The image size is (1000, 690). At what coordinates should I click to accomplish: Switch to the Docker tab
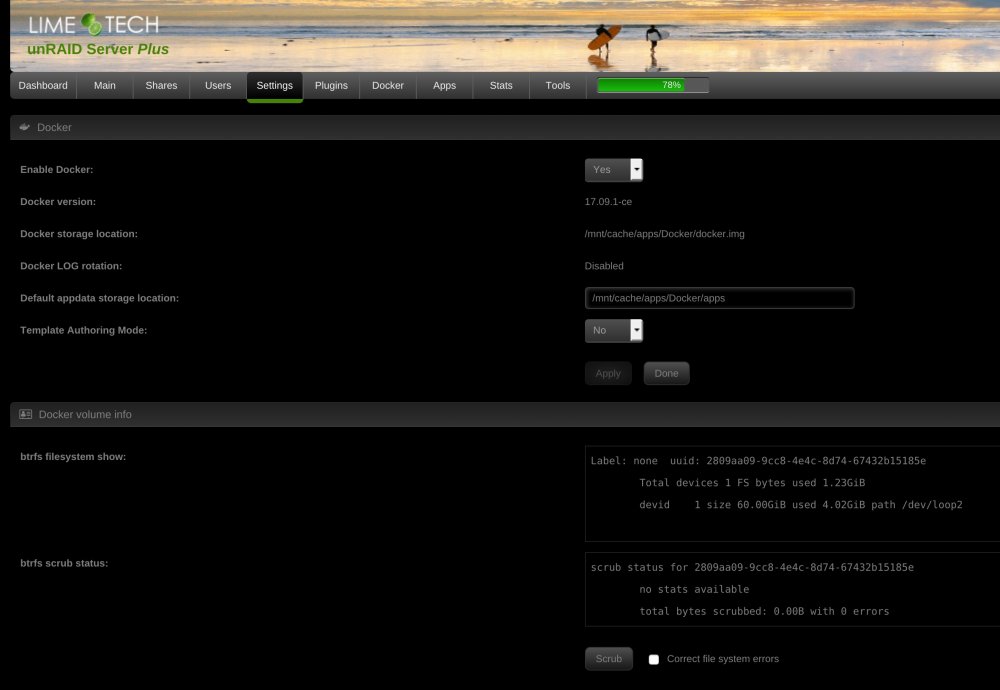388,85
